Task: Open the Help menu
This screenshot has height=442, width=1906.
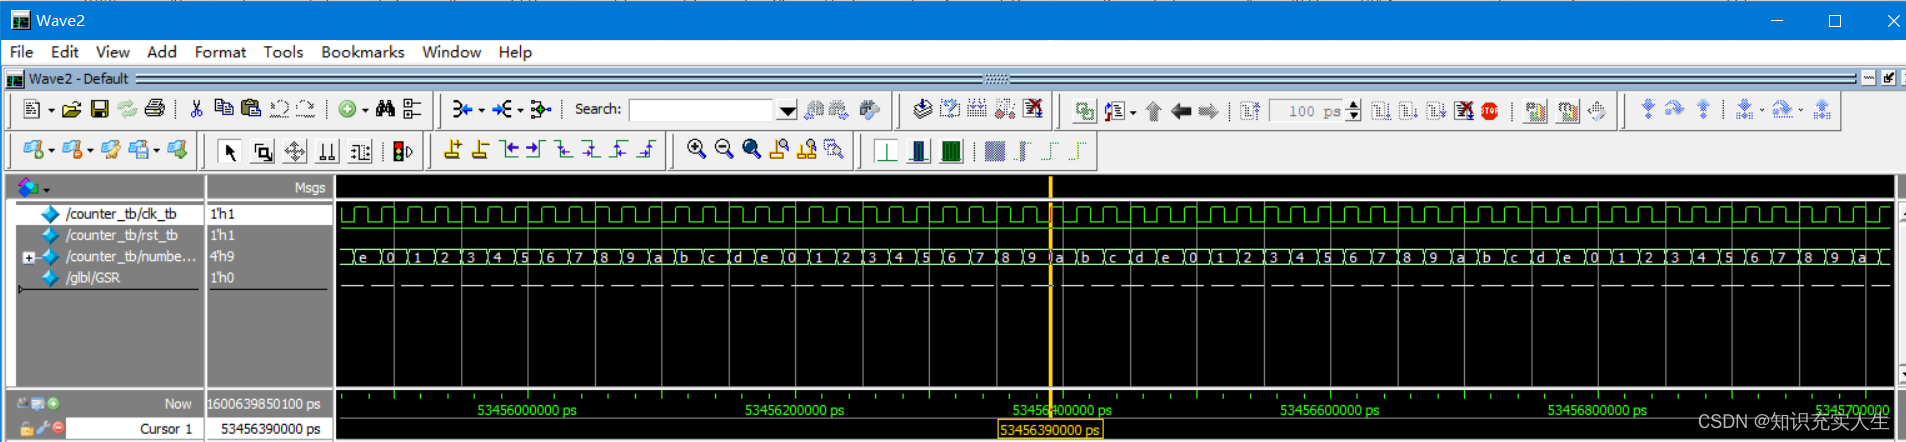Action: pyautogui.click(x=515, y=52)
